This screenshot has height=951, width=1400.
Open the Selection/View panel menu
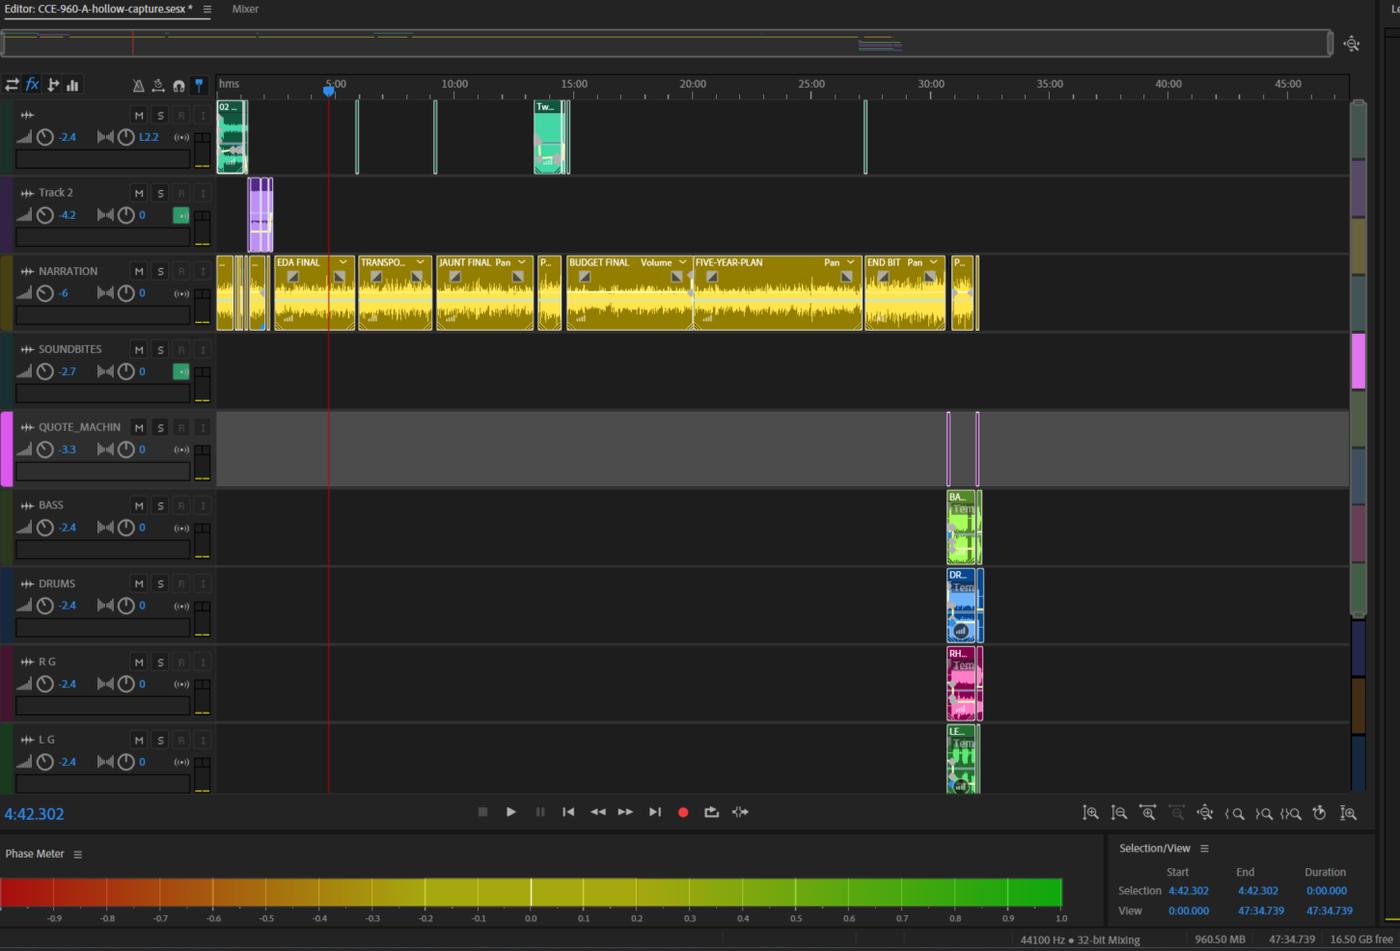[1204, 848]
